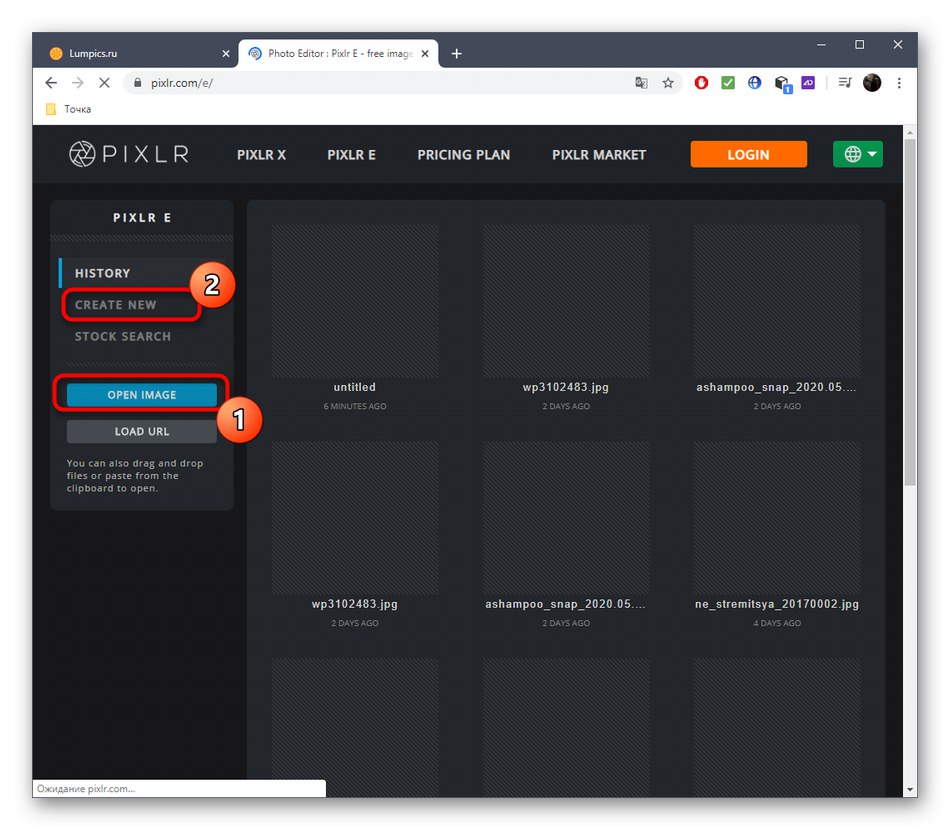Click the '6 MINUTES AGO' timestamp
The width and height of the screenshot is (950, 830).
click(354, 407)
